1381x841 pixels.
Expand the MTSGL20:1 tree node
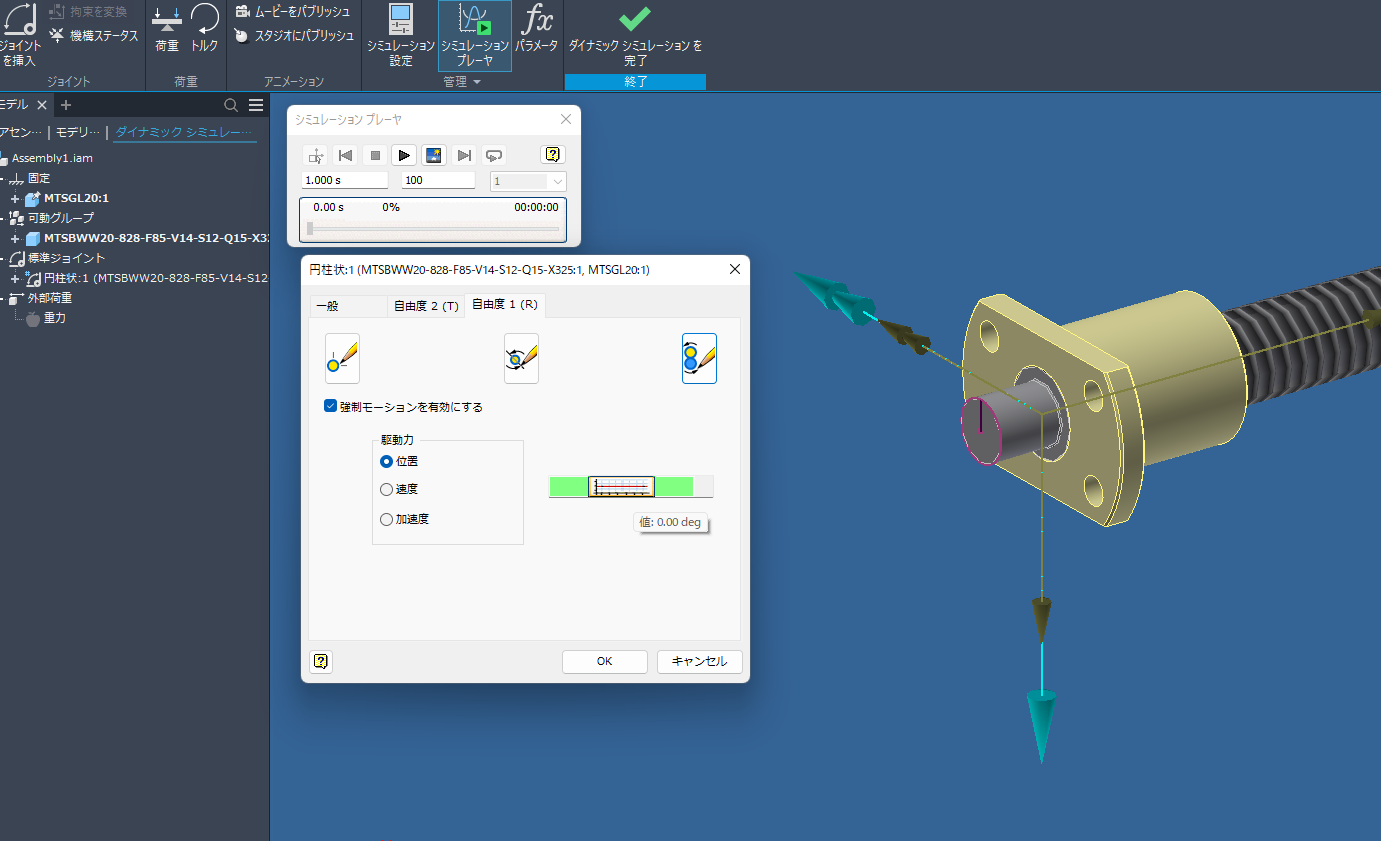15,198
